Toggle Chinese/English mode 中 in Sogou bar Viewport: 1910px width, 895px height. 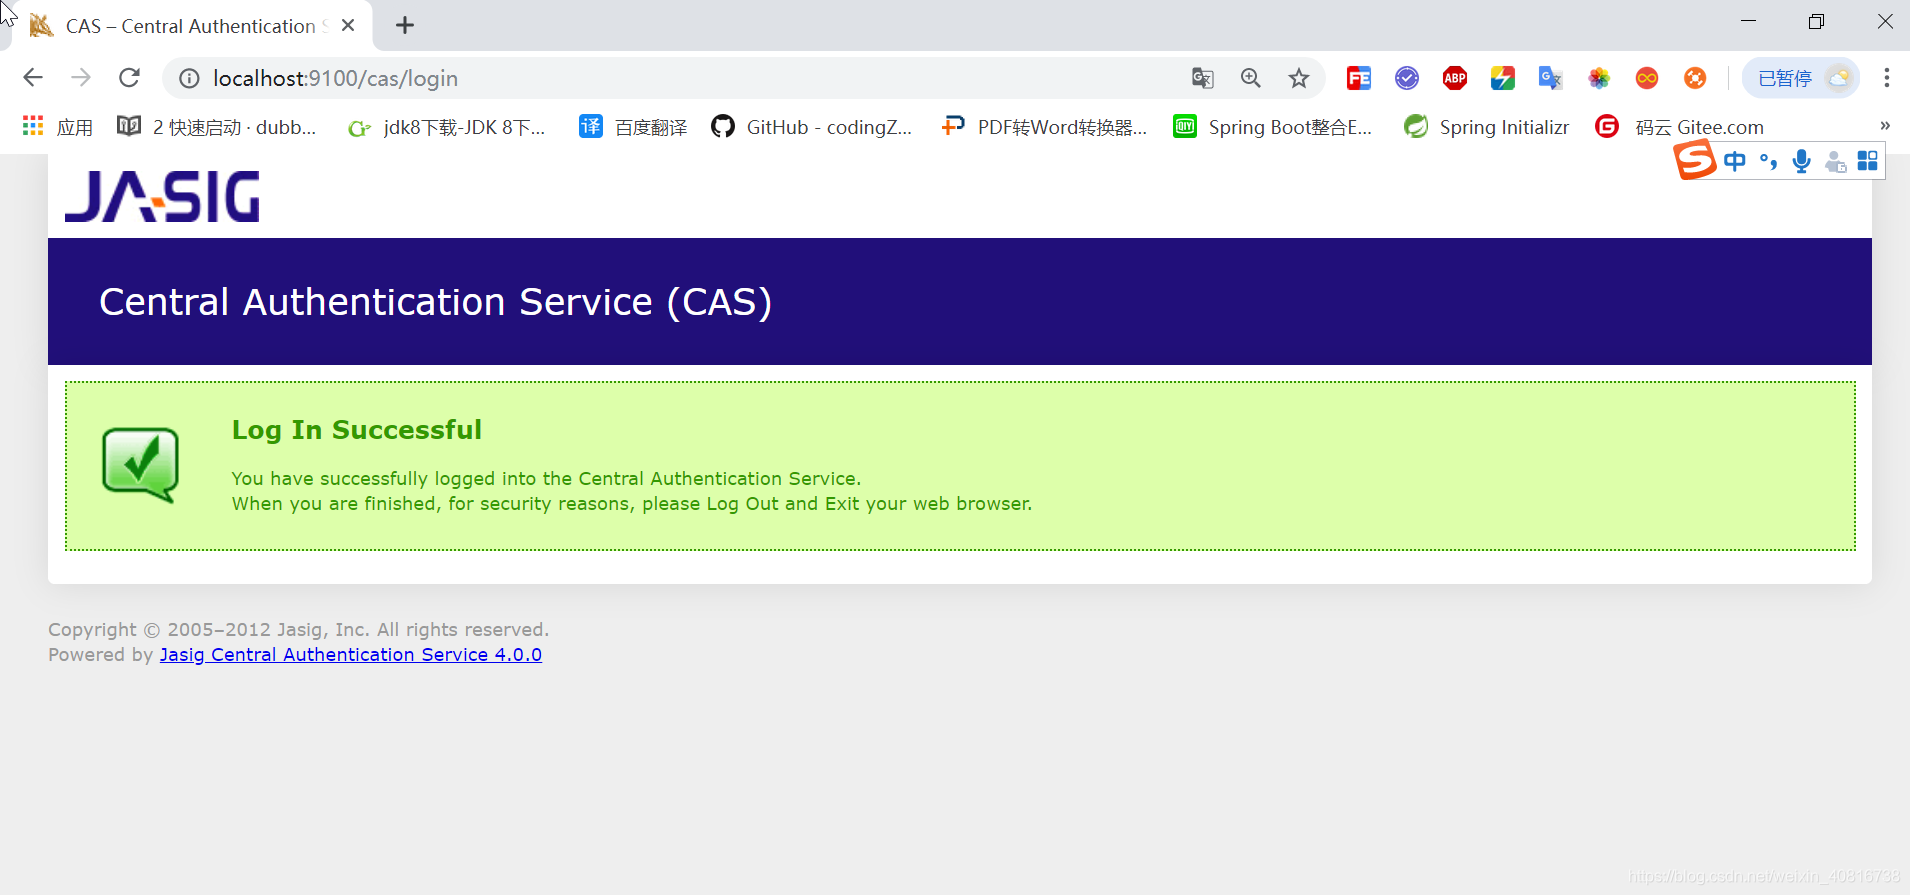tap(1735, 161)
